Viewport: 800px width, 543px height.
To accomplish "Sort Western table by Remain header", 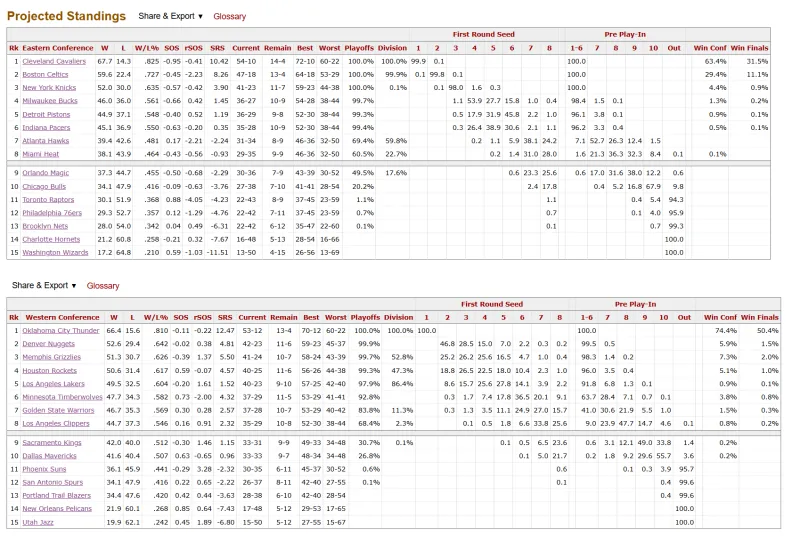I will [x=284, y=317].
